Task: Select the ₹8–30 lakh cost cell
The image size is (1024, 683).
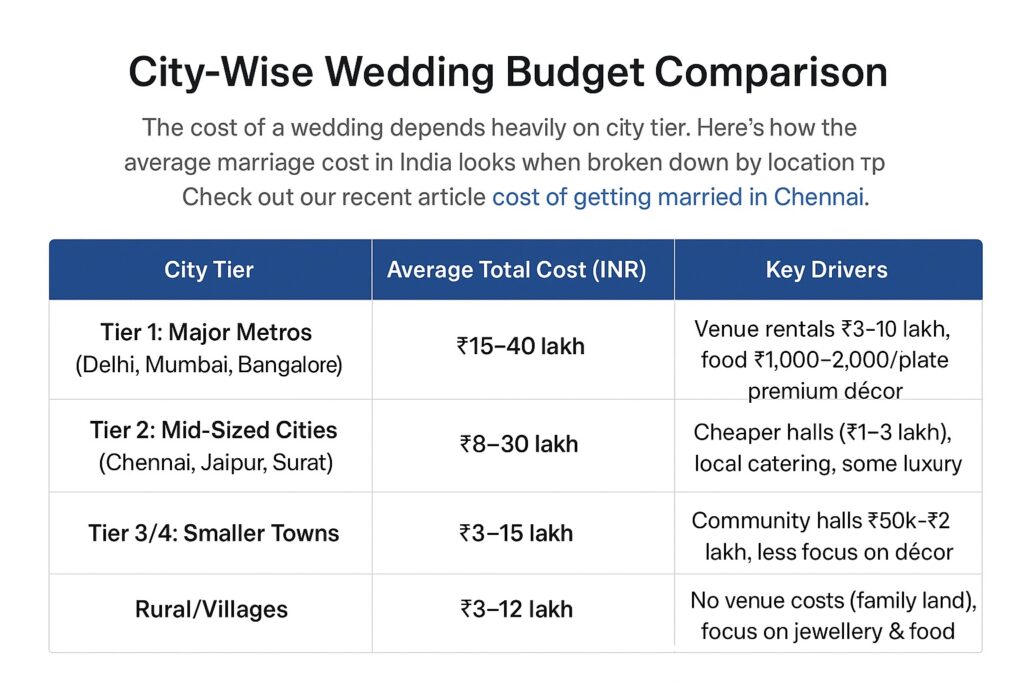Action: click(x=519, y=444)
